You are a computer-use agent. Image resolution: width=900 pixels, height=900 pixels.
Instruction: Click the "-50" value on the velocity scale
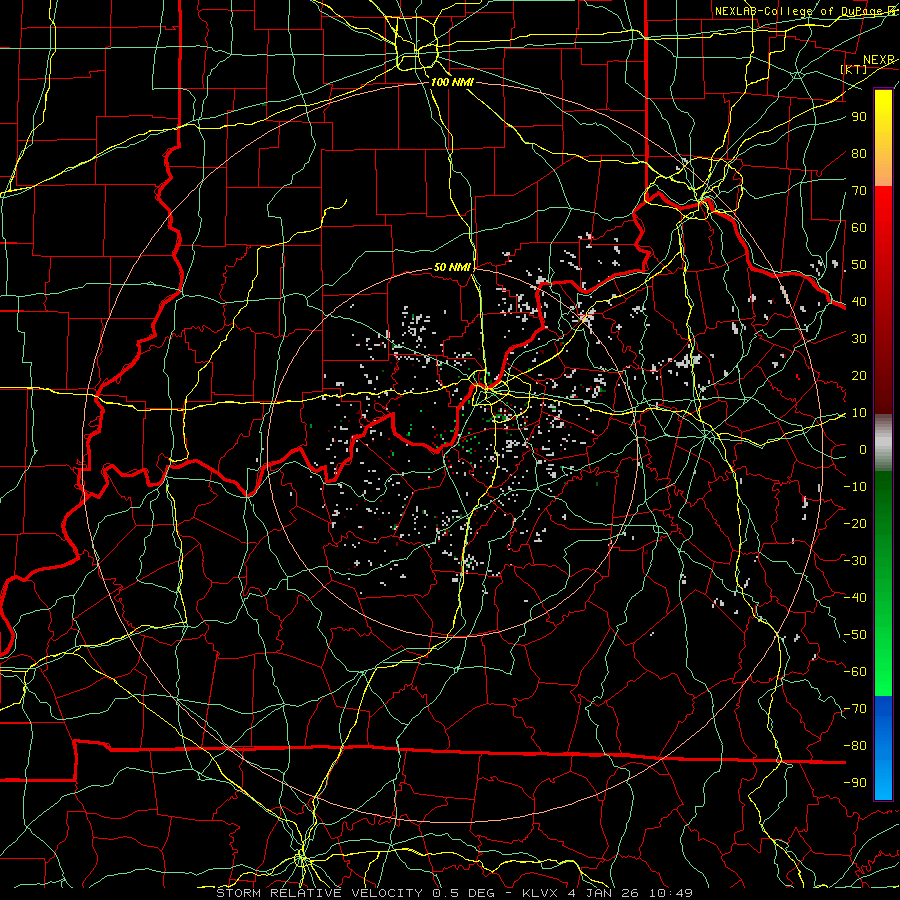pos(855,635)
